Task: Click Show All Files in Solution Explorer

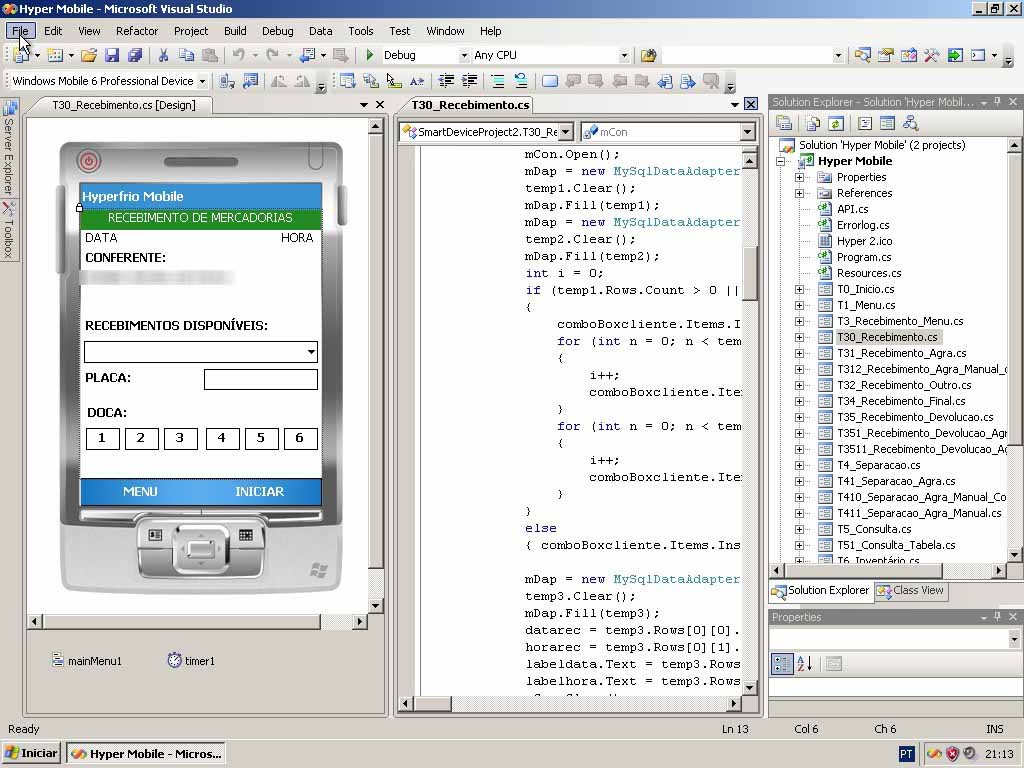Action: pos(813,123)
